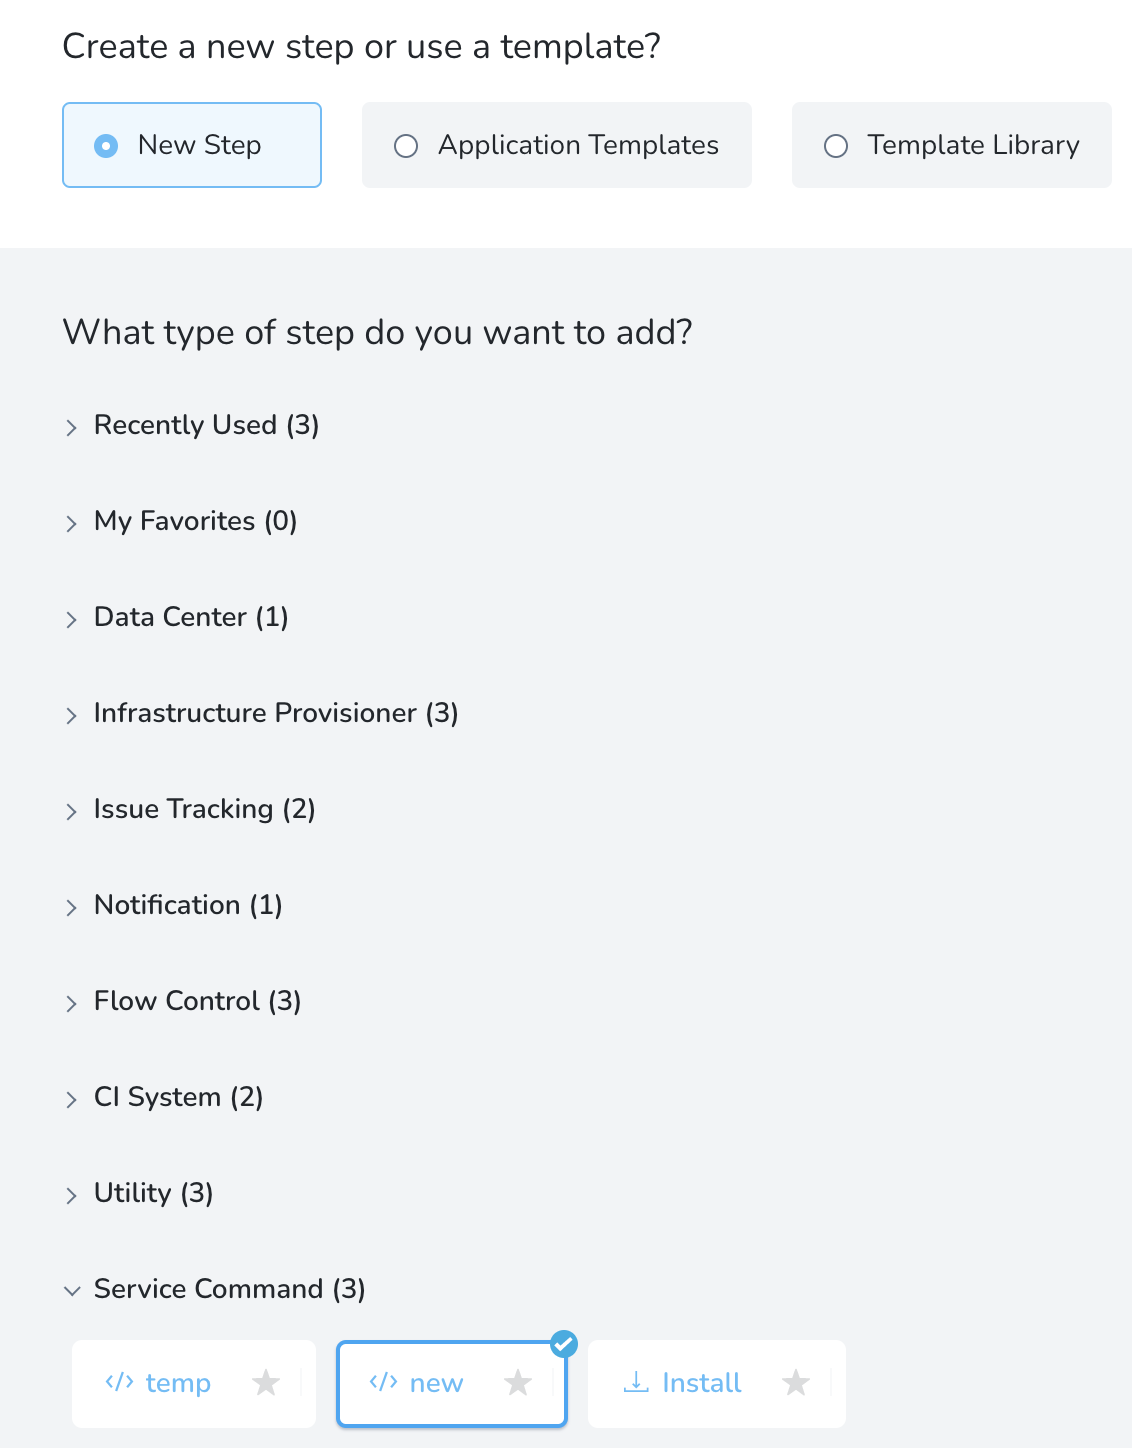1132x1448 pixels.
Task: Click the code icon on the new step
Action: tap(383, 1382)
